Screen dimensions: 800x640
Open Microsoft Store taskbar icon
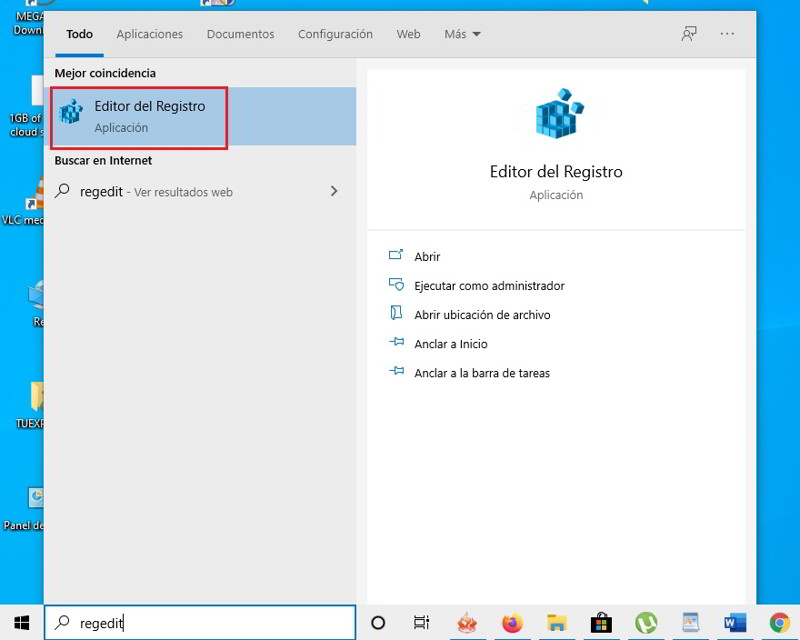[x=601, y=623]
